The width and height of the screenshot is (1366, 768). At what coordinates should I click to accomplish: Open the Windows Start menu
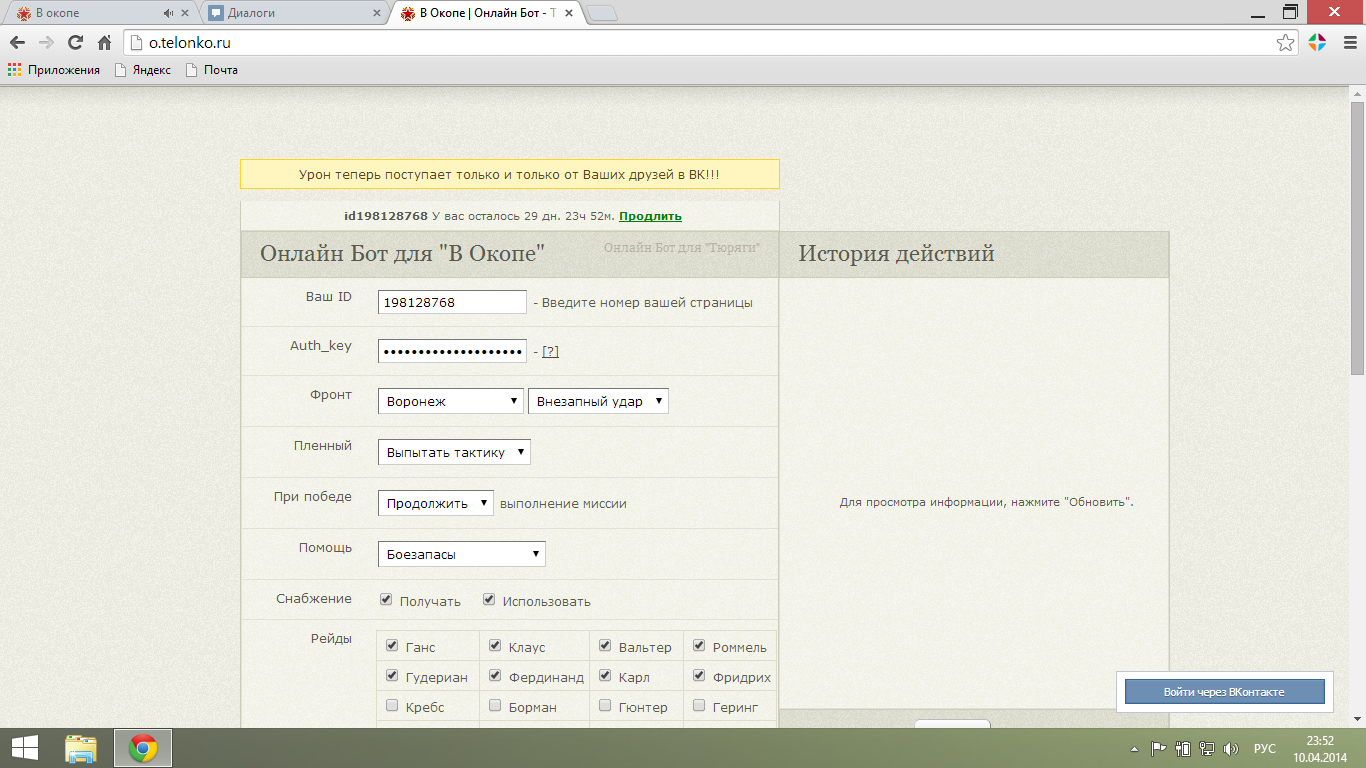point(24,747)
